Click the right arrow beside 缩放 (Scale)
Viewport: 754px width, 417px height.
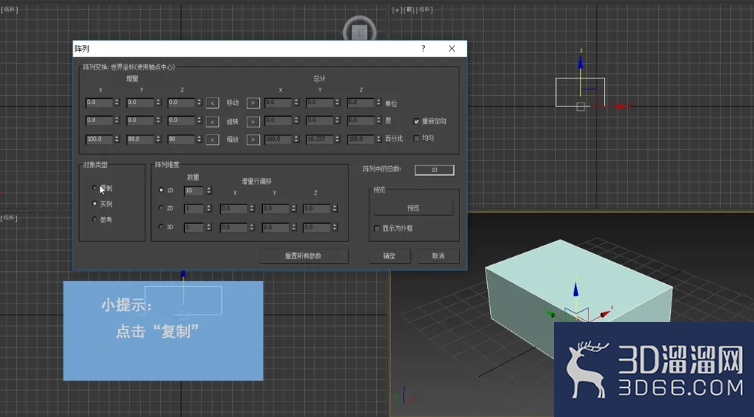click(x=253, y=139)
